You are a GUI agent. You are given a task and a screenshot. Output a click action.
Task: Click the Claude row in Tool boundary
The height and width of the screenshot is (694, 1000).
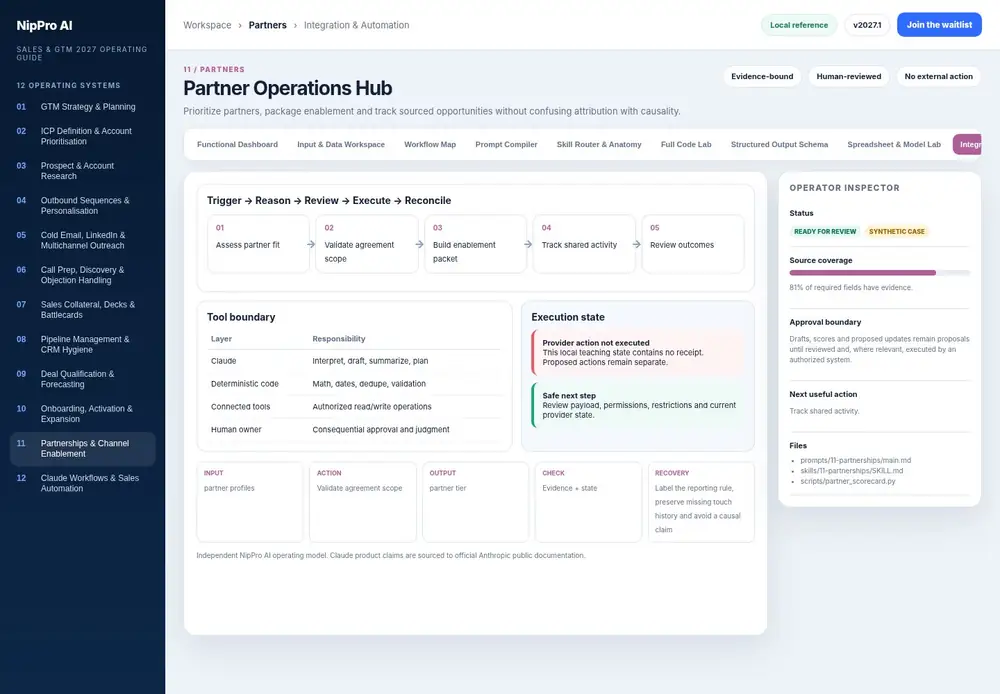pos(355,361)
